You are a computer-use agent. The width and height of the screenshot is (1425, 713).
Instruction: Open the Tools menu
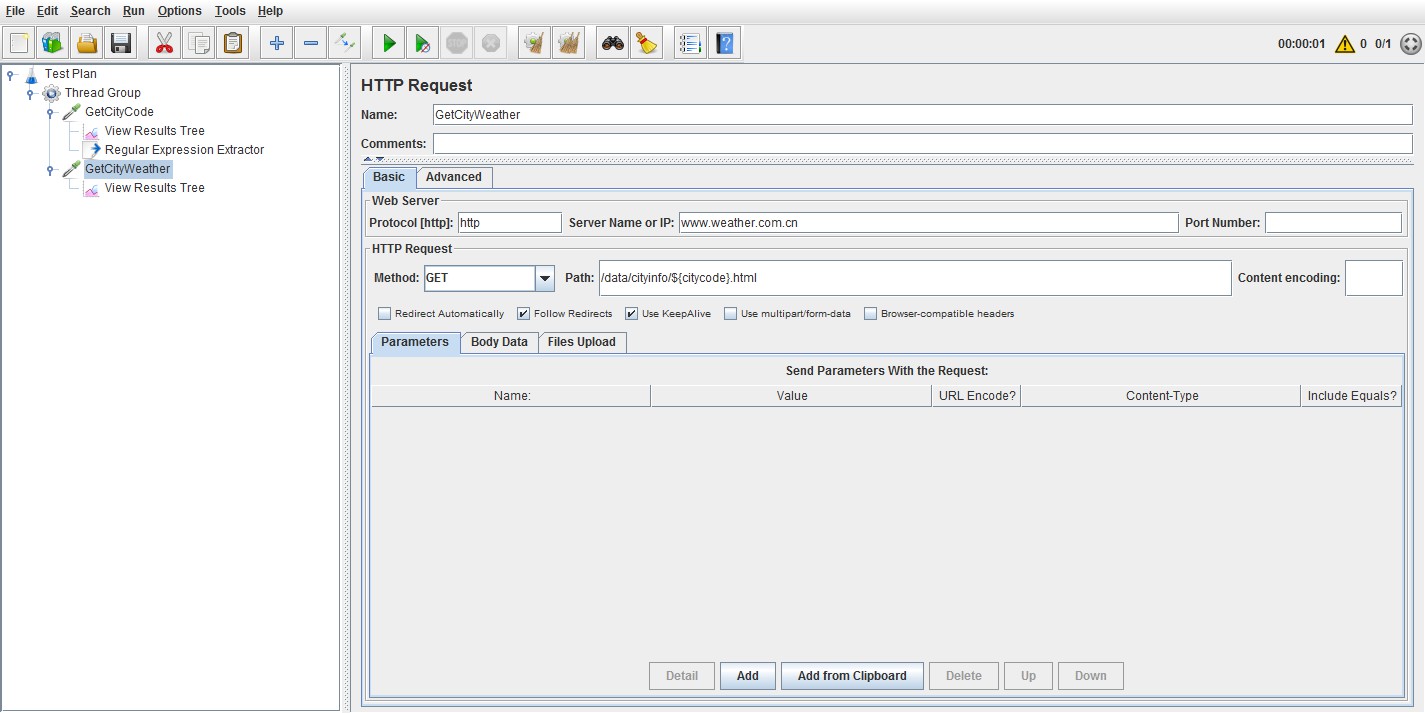230,11
